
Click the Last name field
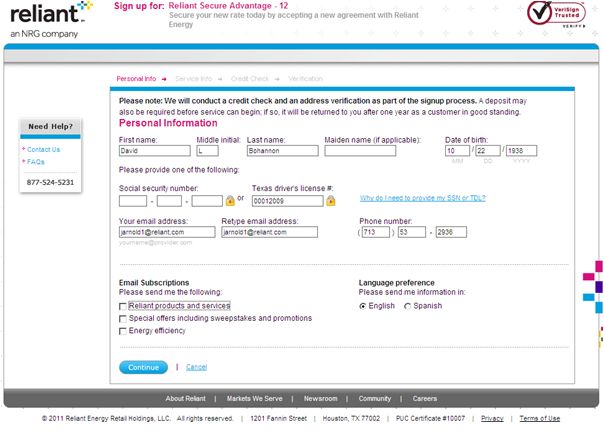click(283, 151)
